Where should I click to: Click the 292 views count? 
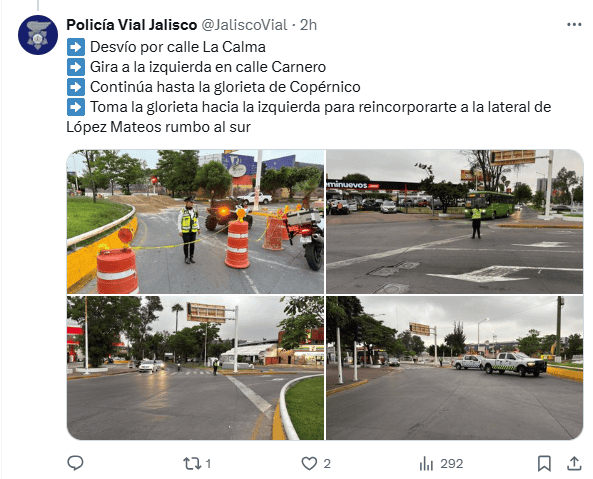[452, 463]
